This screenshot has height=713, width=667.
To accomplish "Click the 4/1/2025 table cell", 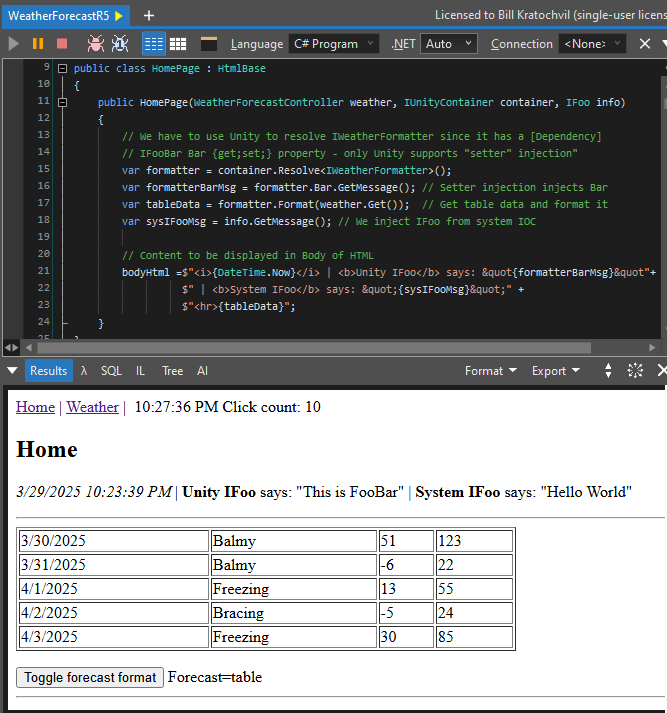I will pyautogui.click(x=114, y=589).
